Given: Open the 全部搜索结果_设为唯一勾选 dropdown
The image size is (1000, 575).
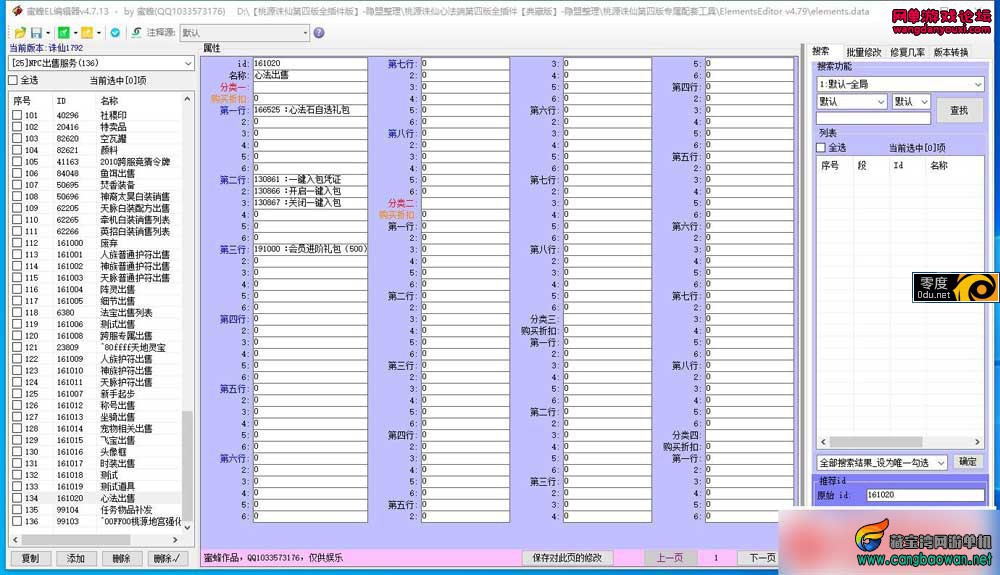Looking at the screenshot, I should coord(882,463).
